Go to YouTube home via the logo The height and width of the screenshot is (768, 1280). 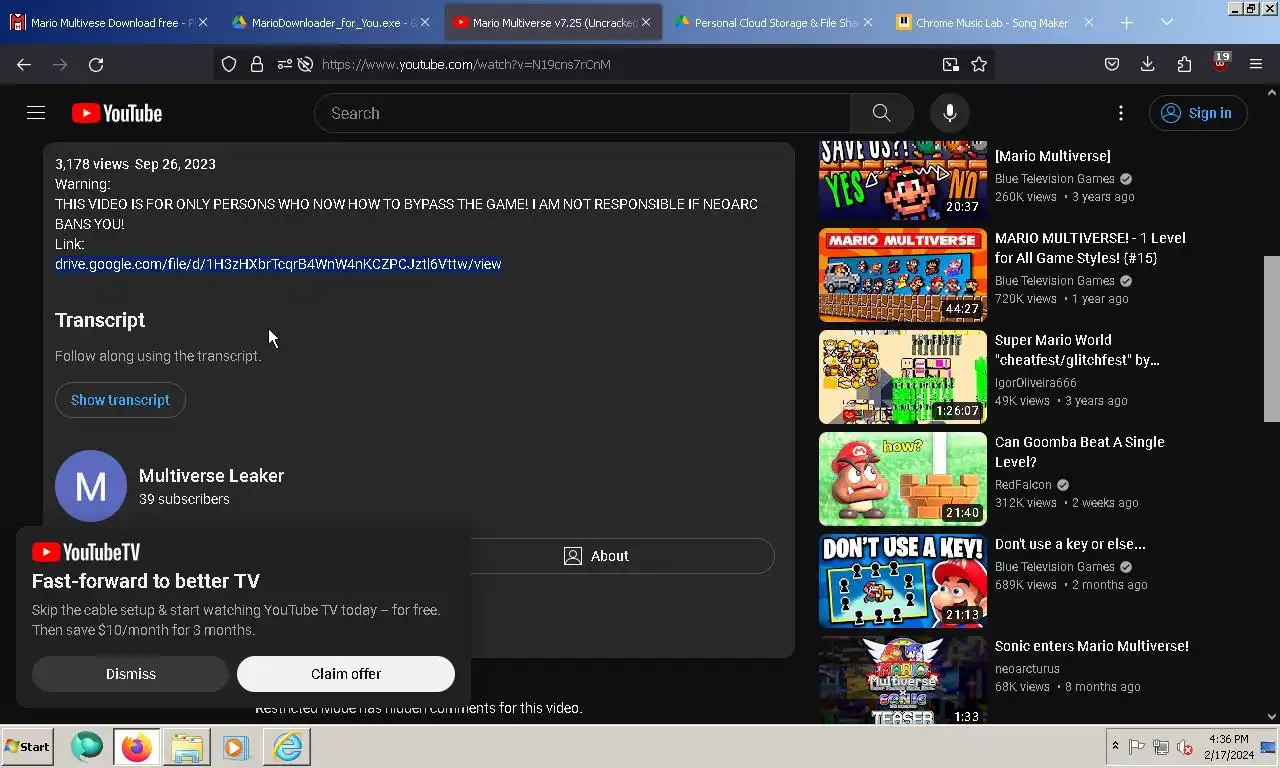(x=117, y=113)
